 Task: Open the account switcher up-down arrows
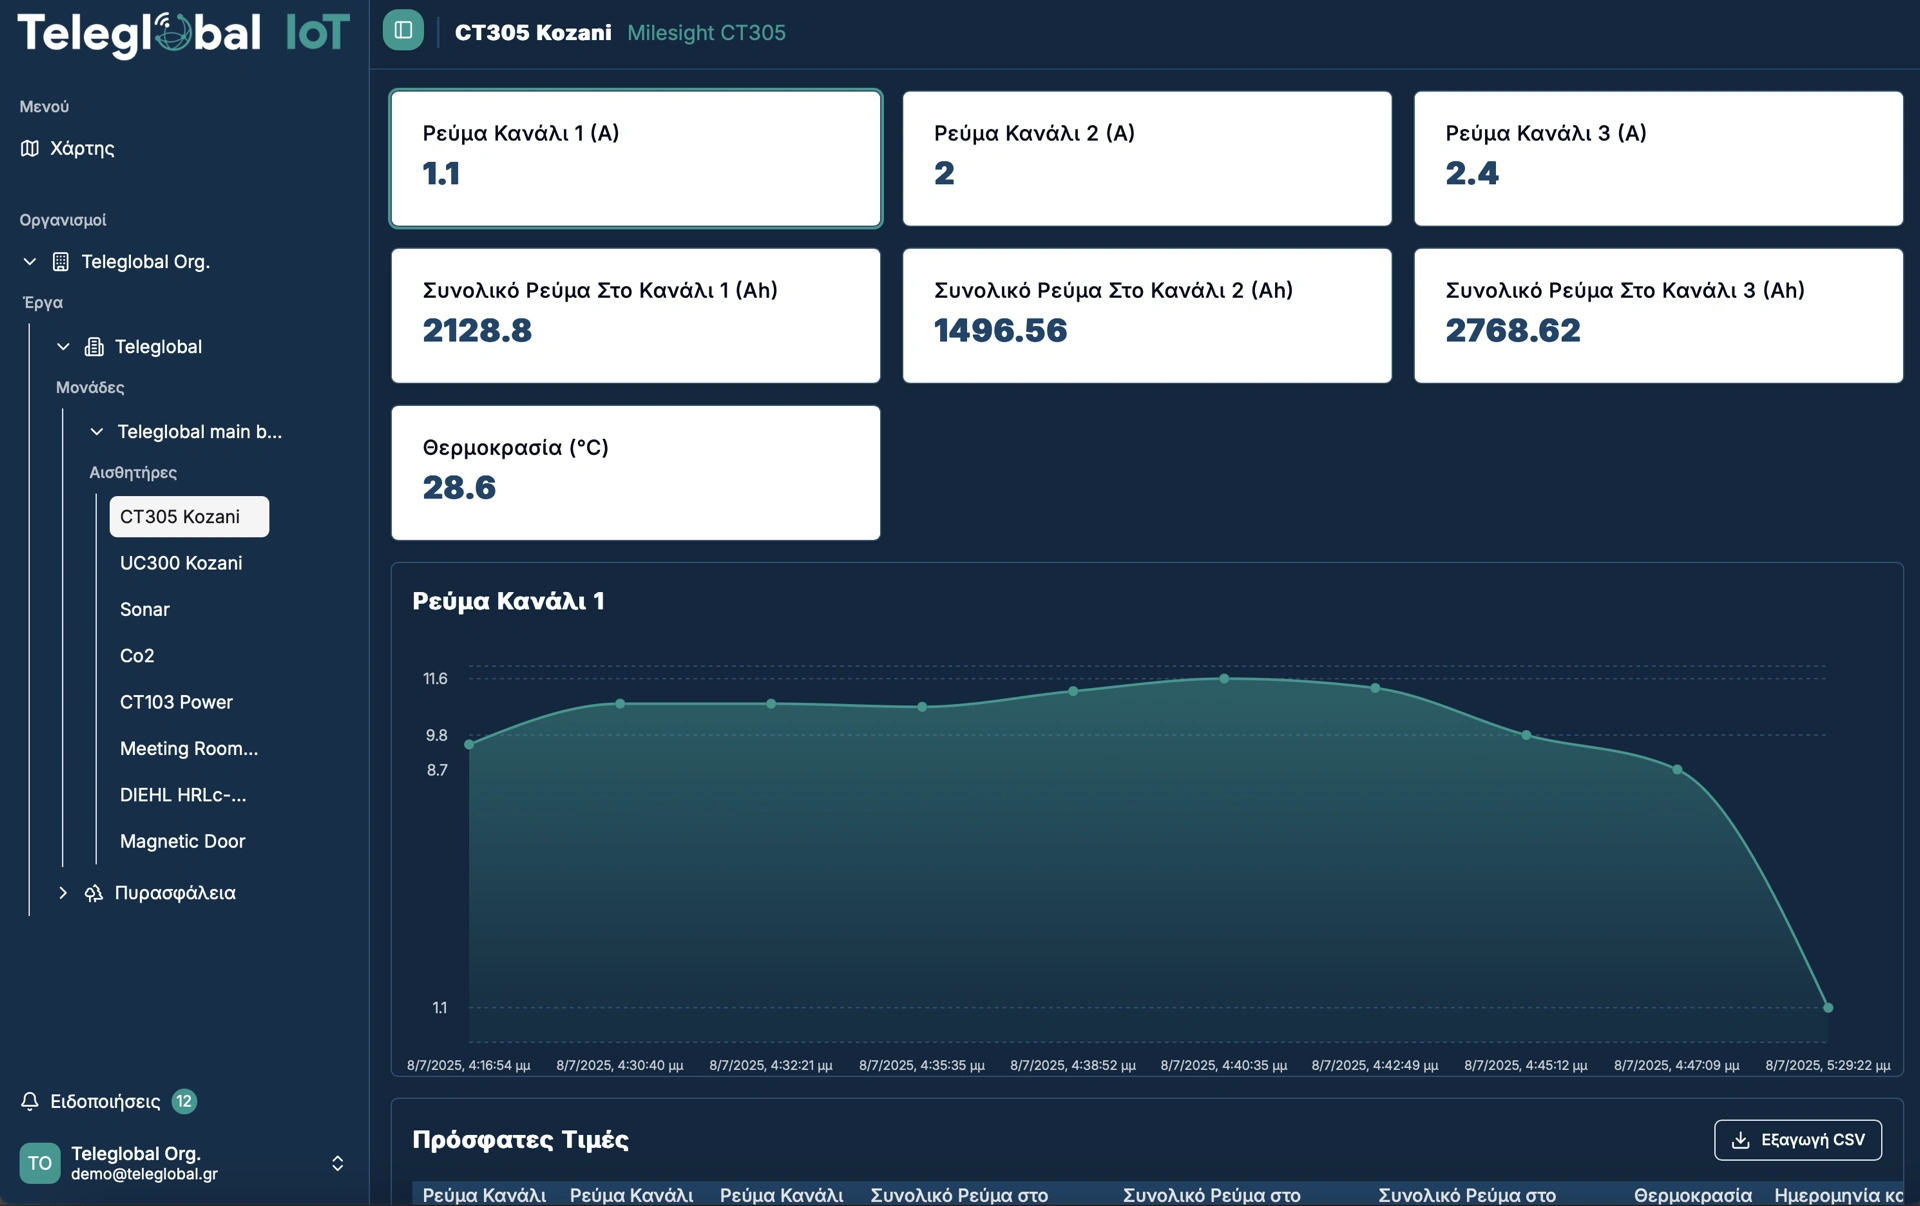point(338,1163)
